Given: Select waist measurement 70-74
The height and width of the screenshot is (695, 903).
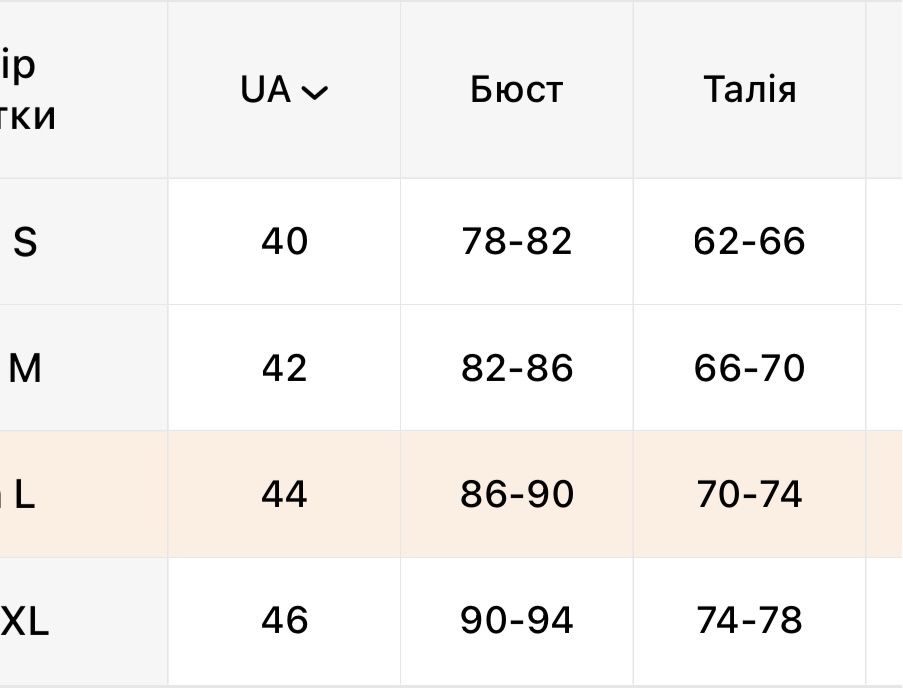Looking at the screenshot, I should 749,494.
